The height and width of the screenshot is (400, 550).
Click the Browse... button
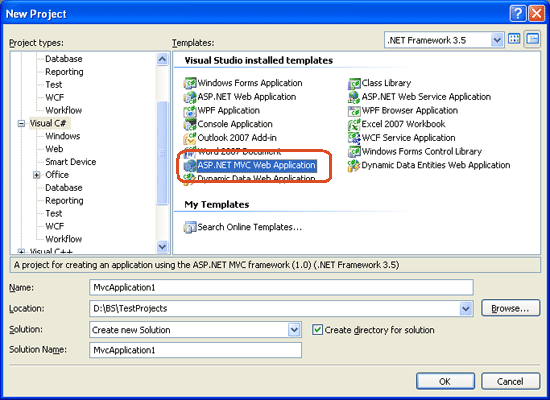click(510, 308)
